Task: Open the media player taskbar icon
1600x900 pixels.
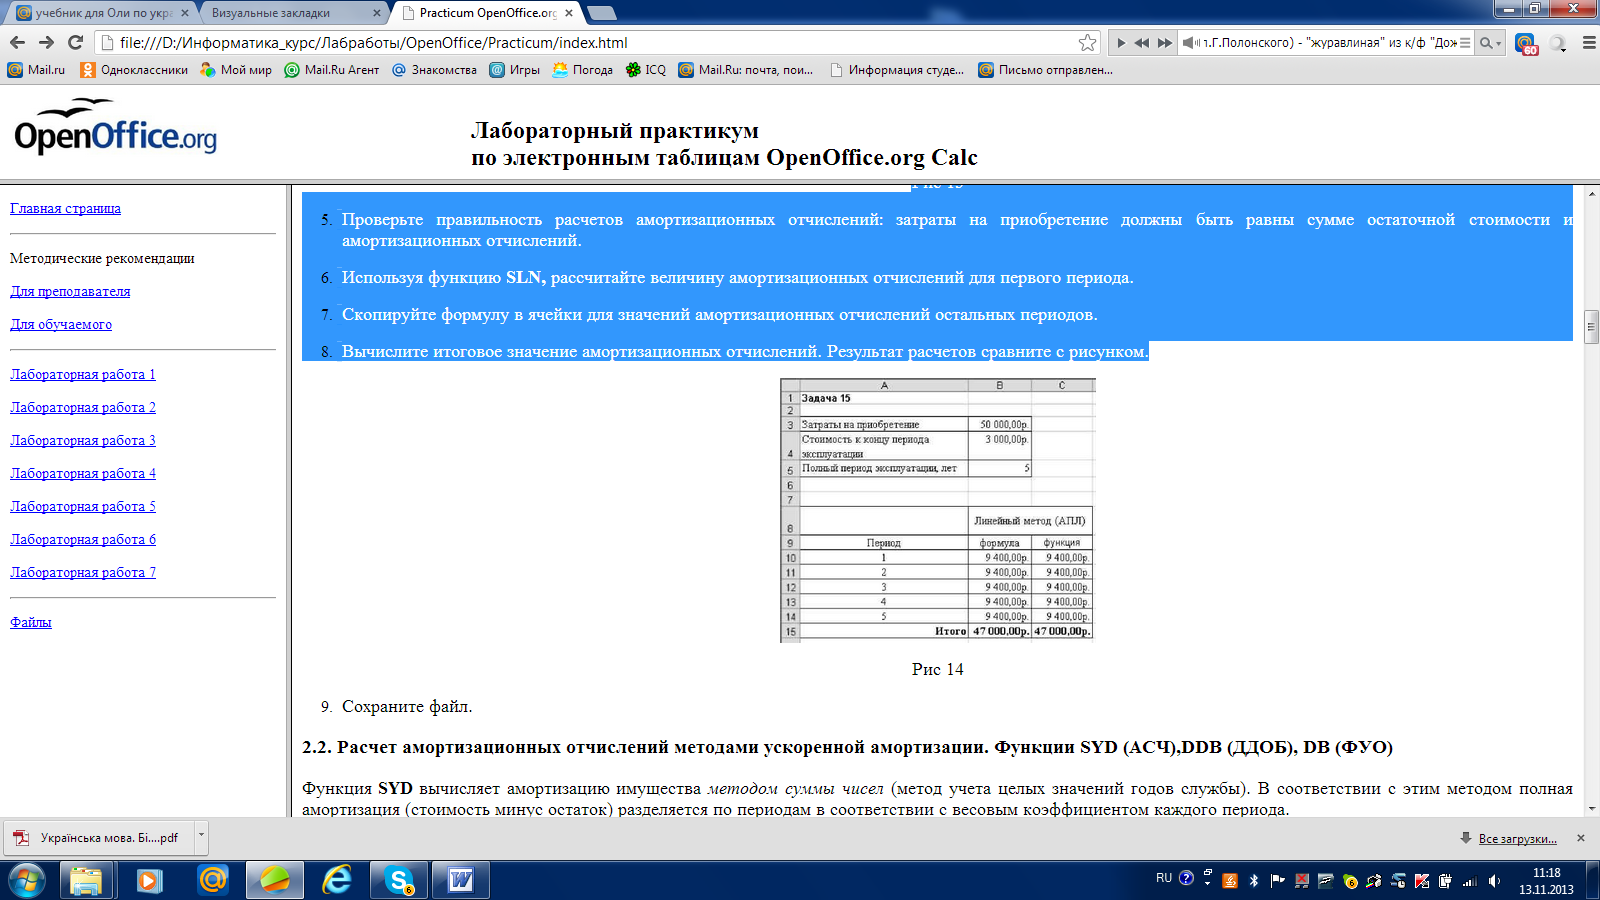Action: pos(149,880)
